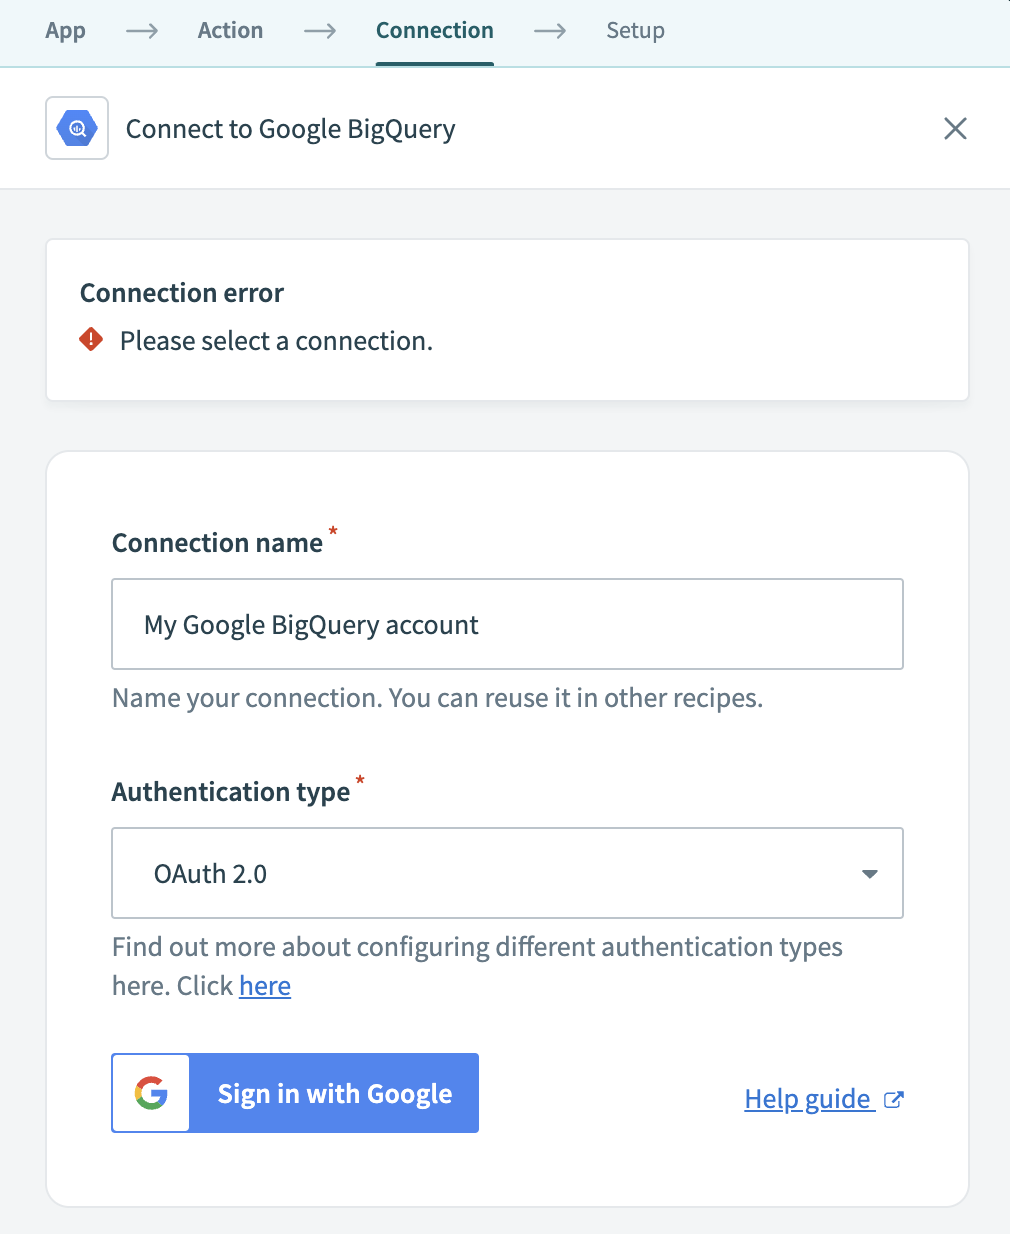Viewport: 1010px width, 1234px height.
Task: Focus the Connection name input field
Action: click(x=507, y=624)
